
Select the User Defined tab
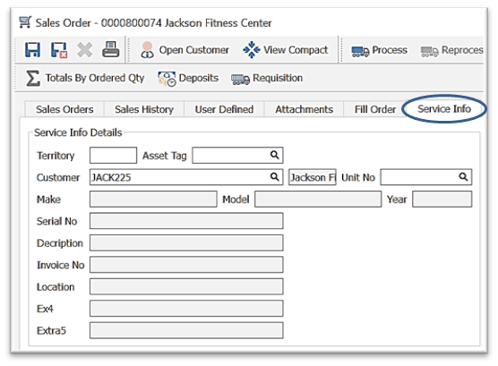click(x=224, y=109)
